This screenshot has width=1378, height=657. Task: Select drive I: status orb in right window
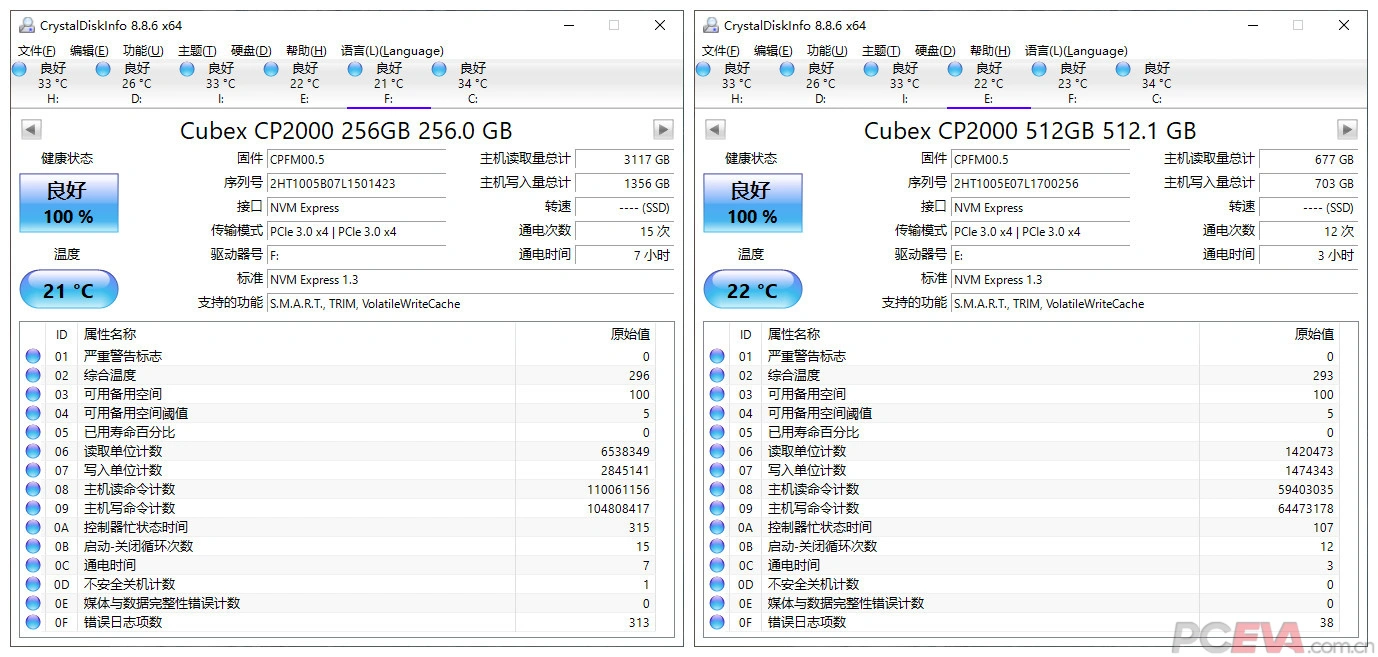click(871, 69)
